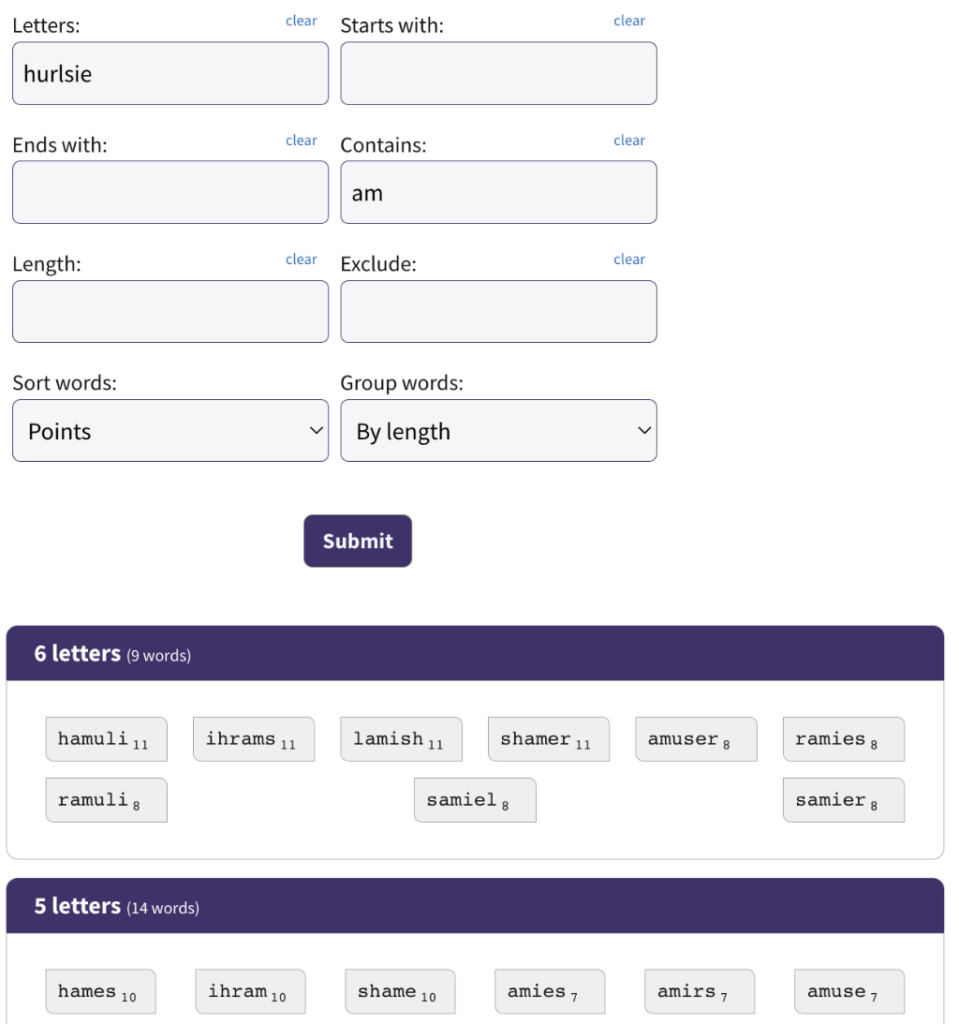The height and width of the screenshot is (1024, 959).
Task: Select the word ihrams tile
Action: pos(254,739)
